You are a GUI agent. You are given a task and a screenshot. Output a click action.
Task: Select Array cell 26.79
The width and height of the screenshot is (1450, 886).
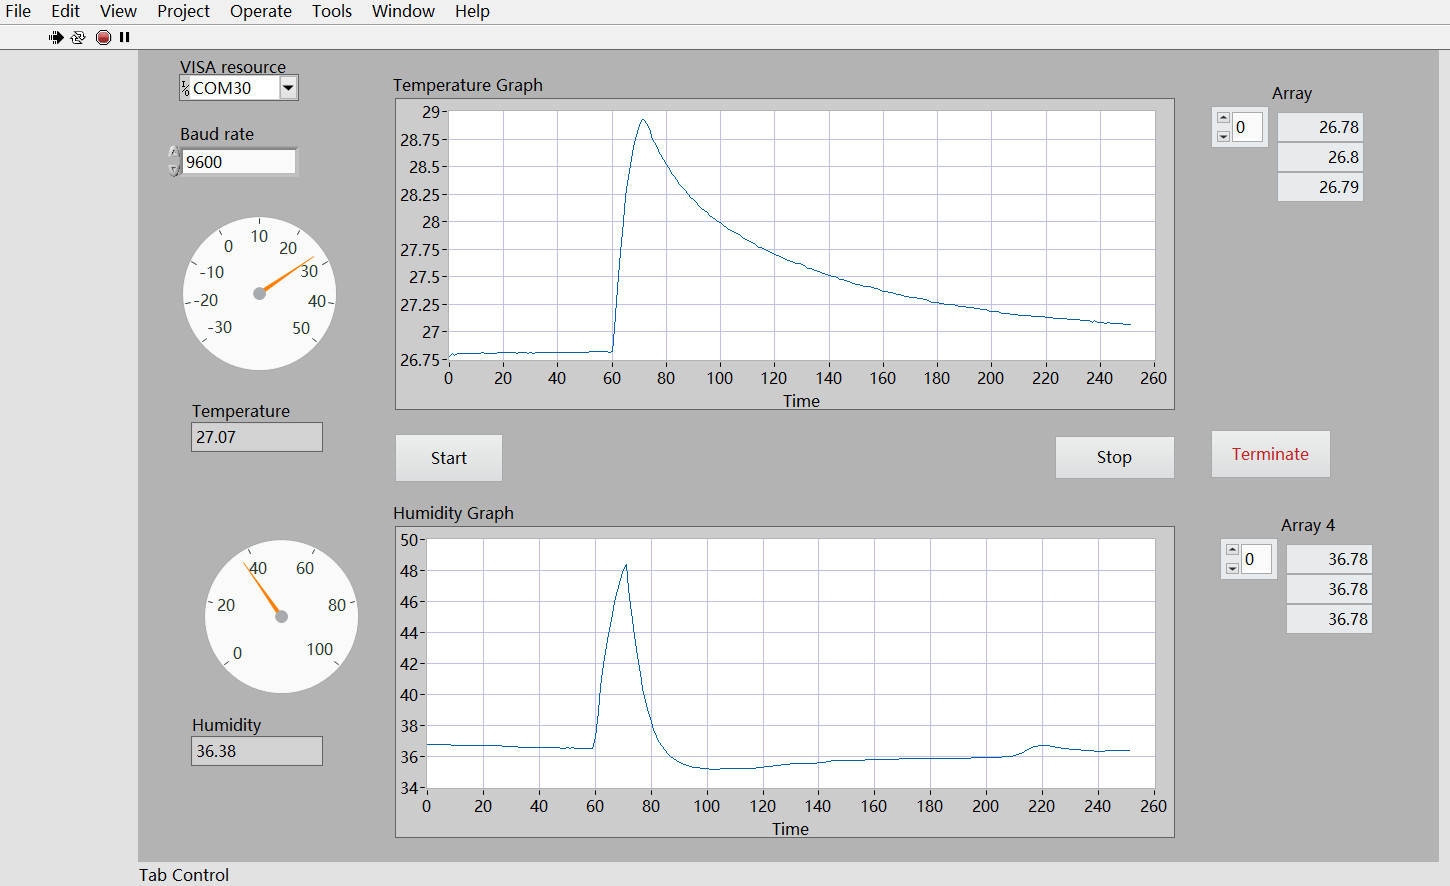[1320, 187]
